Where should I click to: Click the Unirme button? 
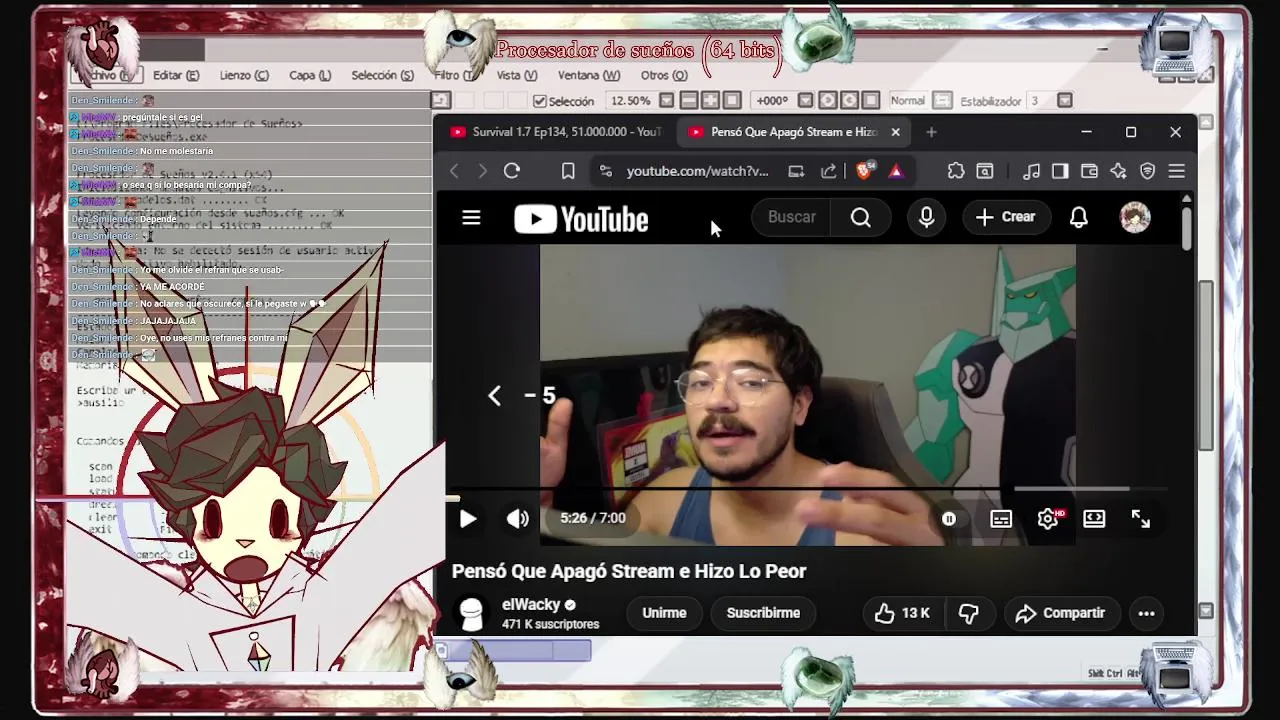(664, 613)
